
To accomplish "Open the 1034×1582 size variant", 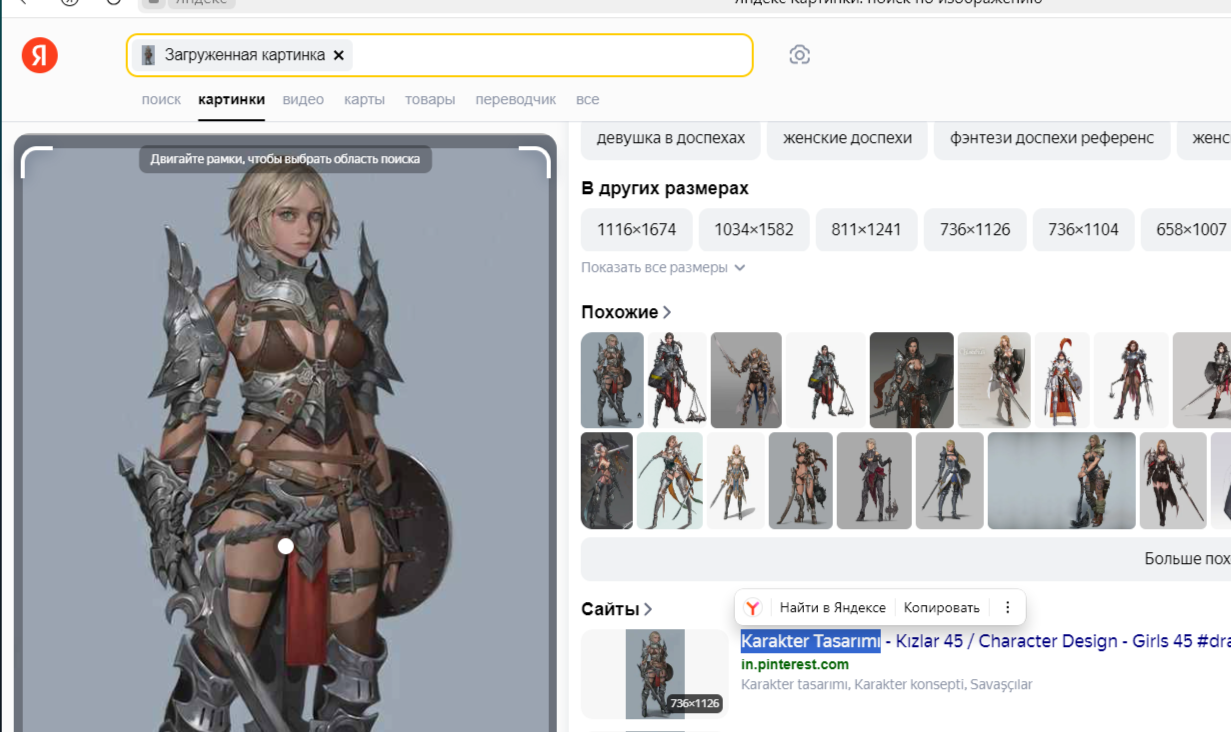I will tap(754, 229).
